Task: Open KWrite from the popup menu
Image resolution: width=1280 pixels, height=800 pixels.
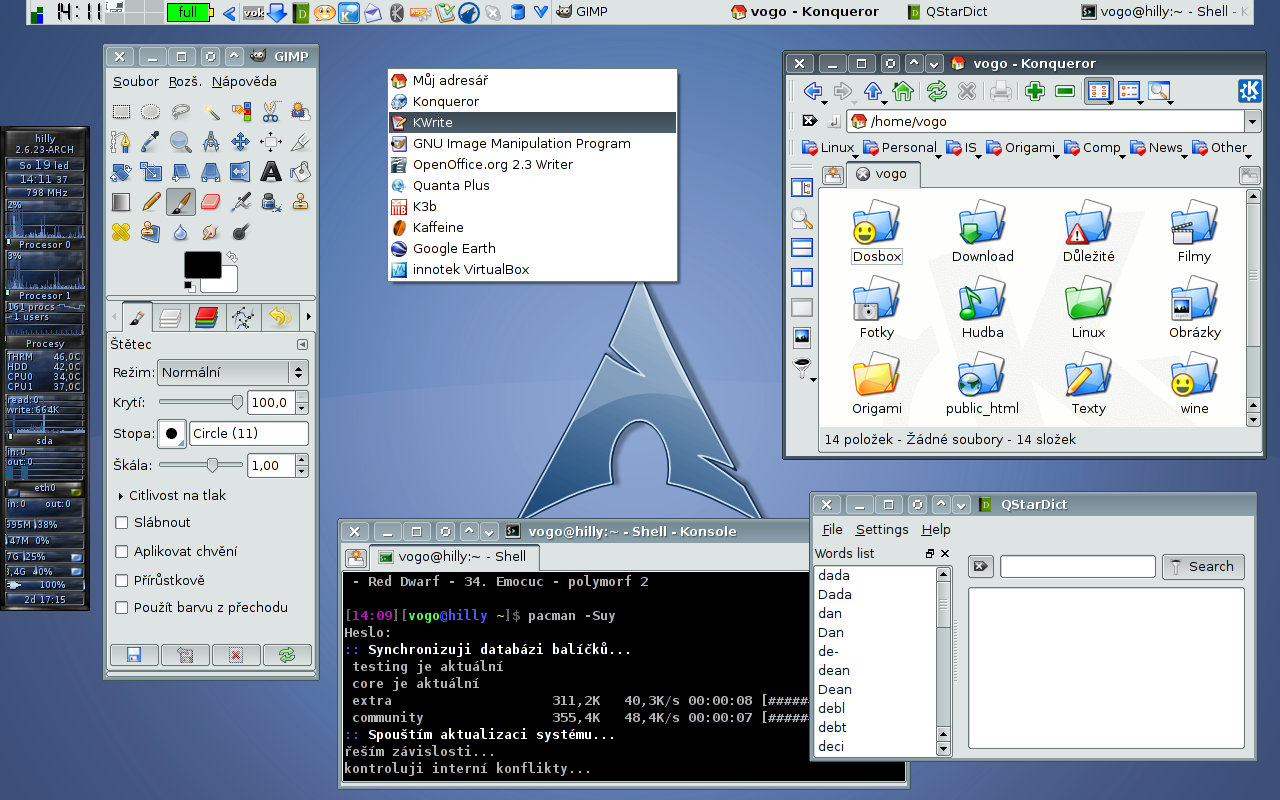Action: (x=433, y=123)
